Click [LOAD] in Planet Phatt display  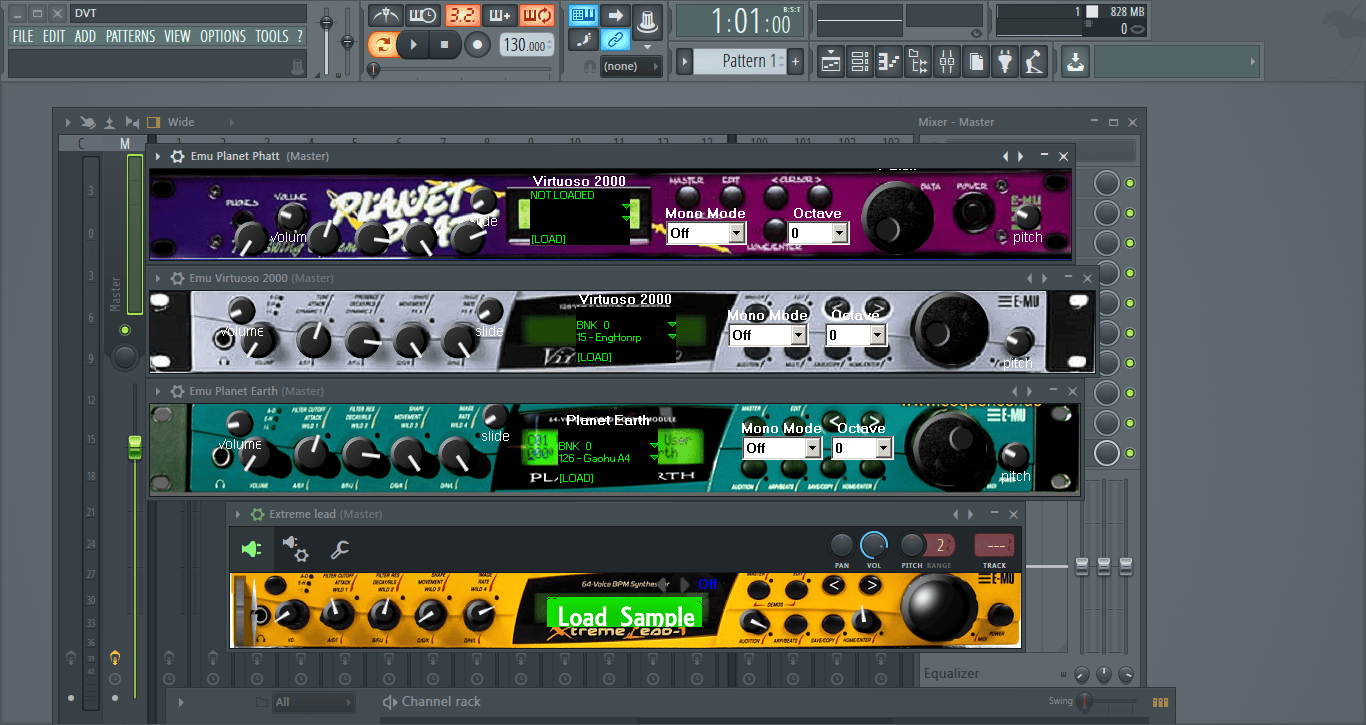(x=548, y=239)
